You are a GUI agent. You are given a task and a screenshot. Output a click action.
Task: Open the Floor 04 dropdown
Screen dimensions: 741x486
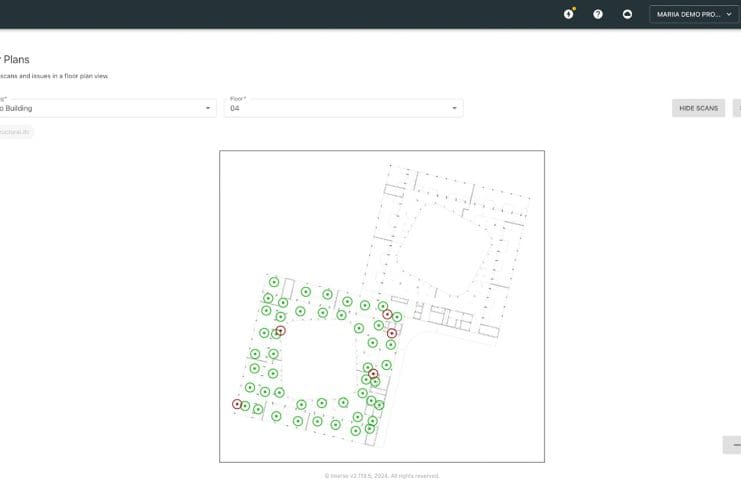pyautogui.click(x=342, y=108)
